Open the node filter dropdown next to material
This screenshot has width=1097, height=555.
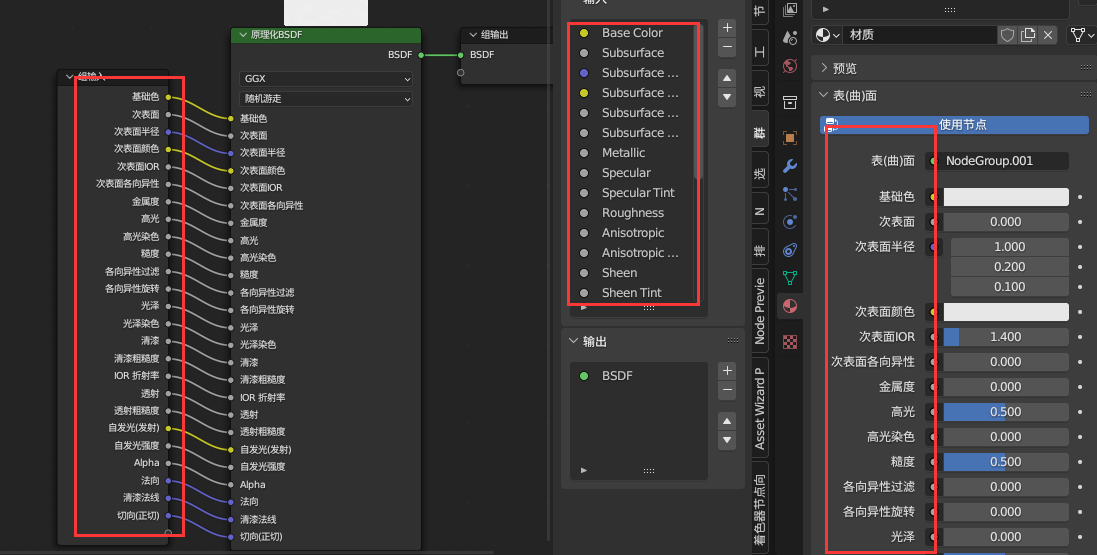coord(1081,35)
